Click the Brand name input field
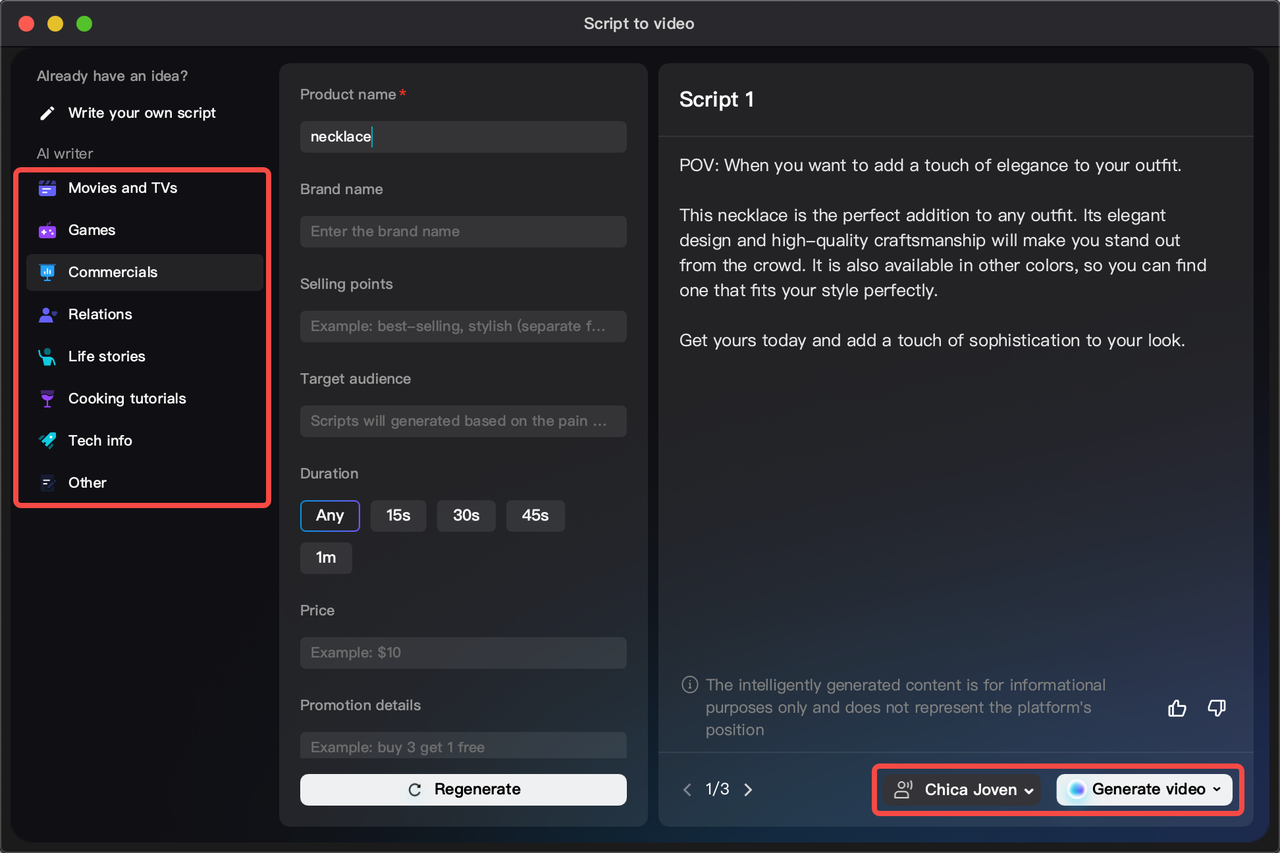 pos(463,231)
